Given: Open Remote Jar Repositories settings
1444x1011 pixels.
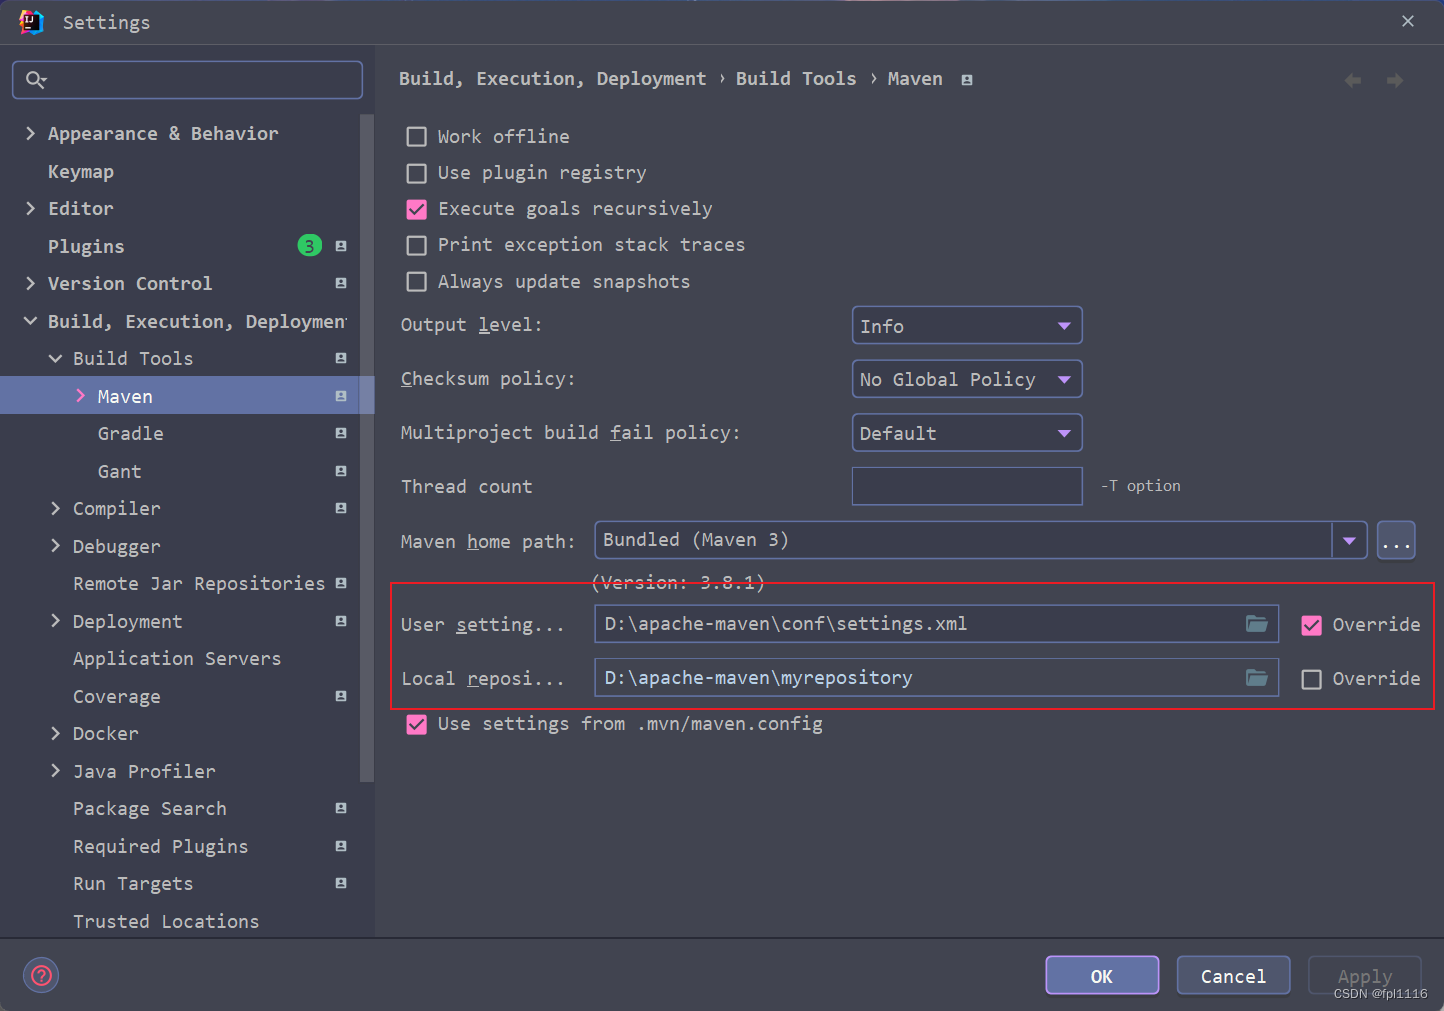Looking at the screenshot, I should [x=199, y=583].
